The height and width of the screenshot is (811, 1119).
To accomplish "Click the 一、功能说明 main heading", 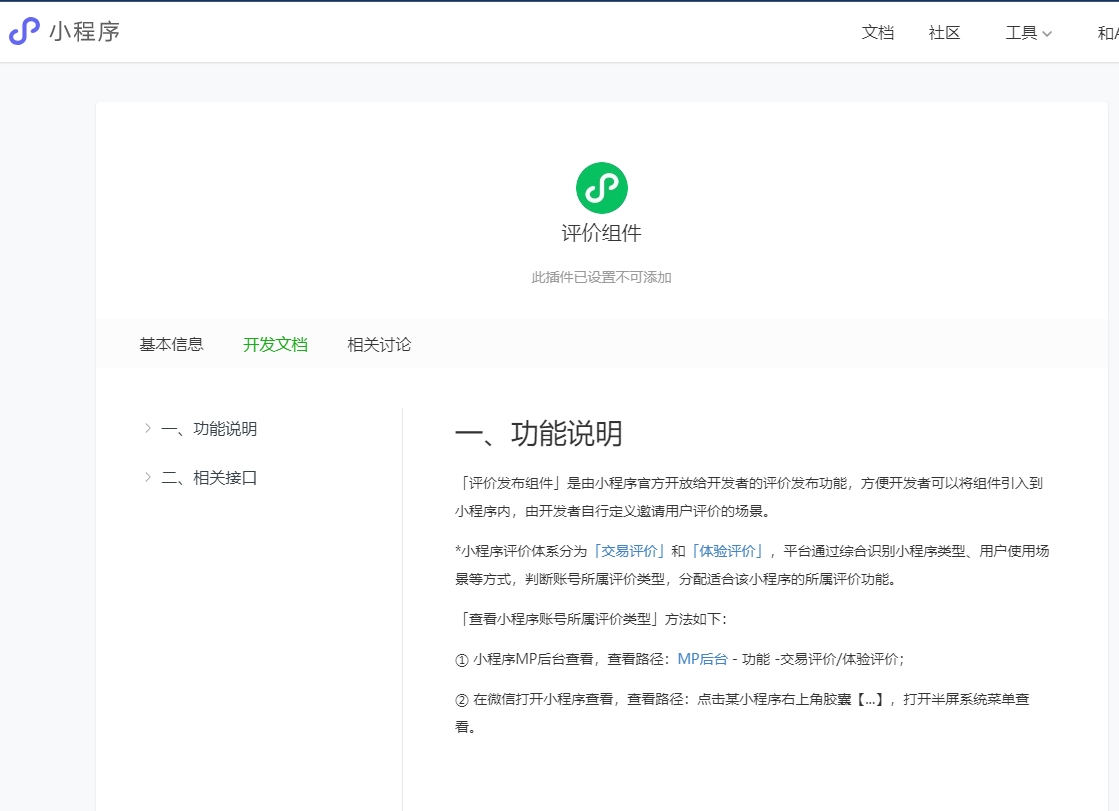I will (539, 434).
